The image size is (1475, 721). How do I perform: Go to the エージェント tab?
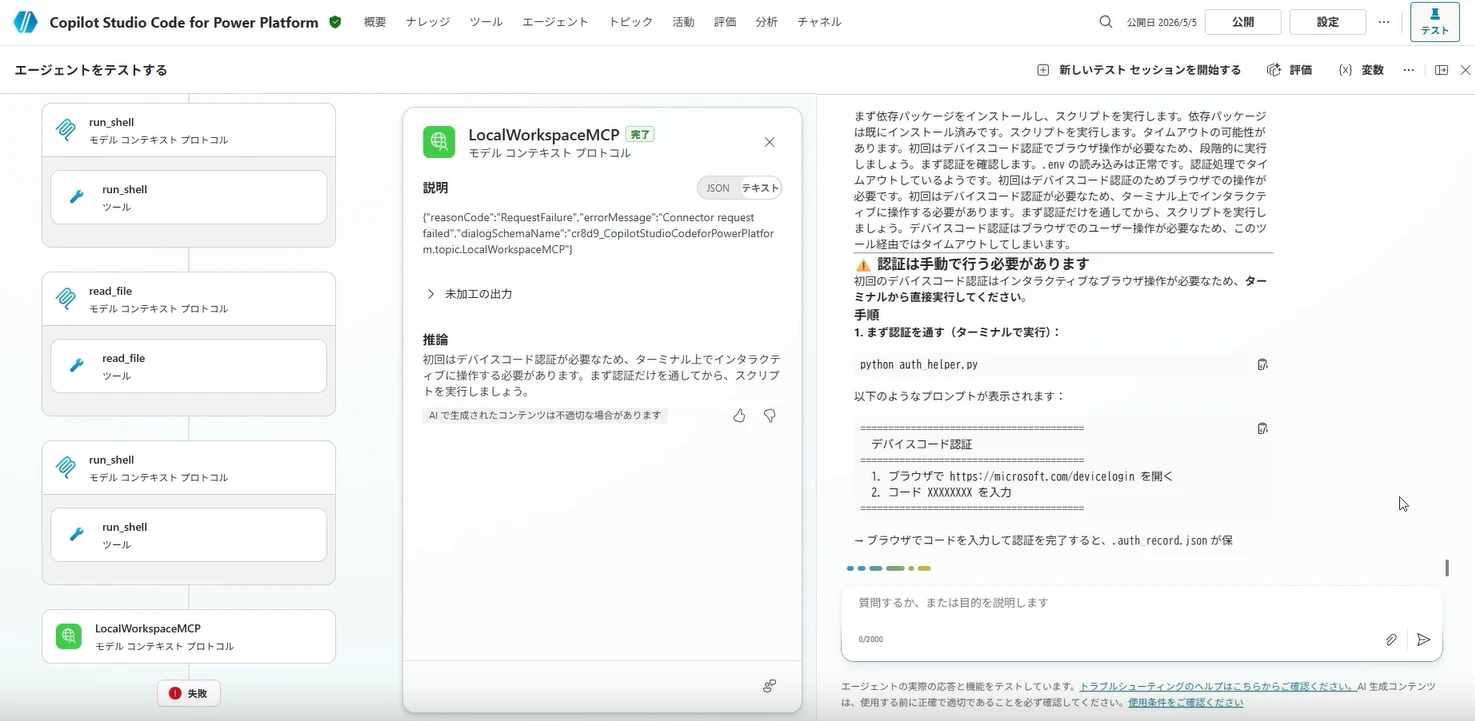[555, 22]
